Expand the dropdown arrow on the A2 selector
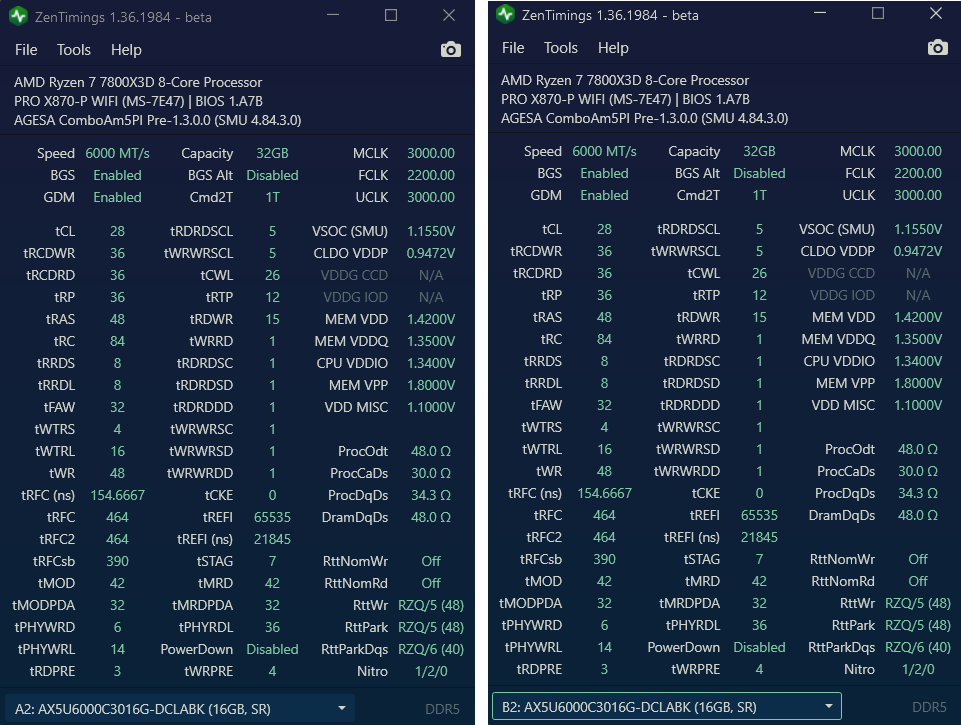961x725 pixels. click(342, 707)
